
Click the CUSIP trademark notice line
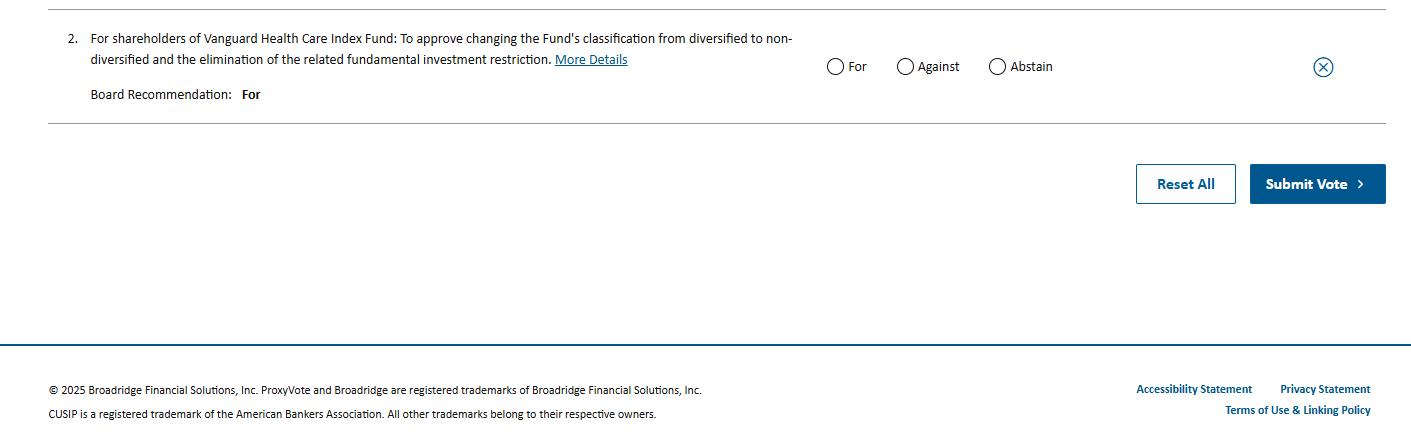(352, 415)
